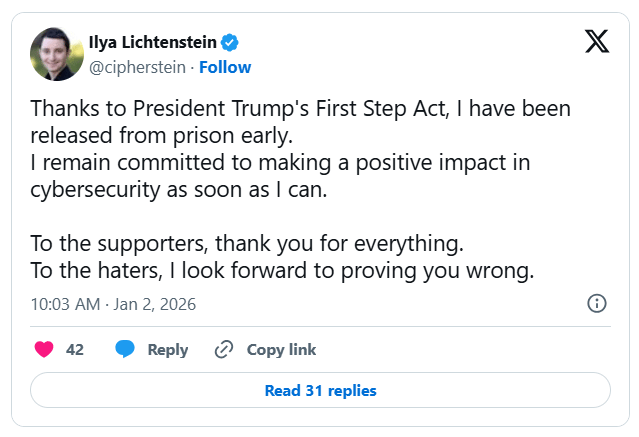Click the chain link copy icon
This screenshot has height=437, width=639.
tap(224, 349)
